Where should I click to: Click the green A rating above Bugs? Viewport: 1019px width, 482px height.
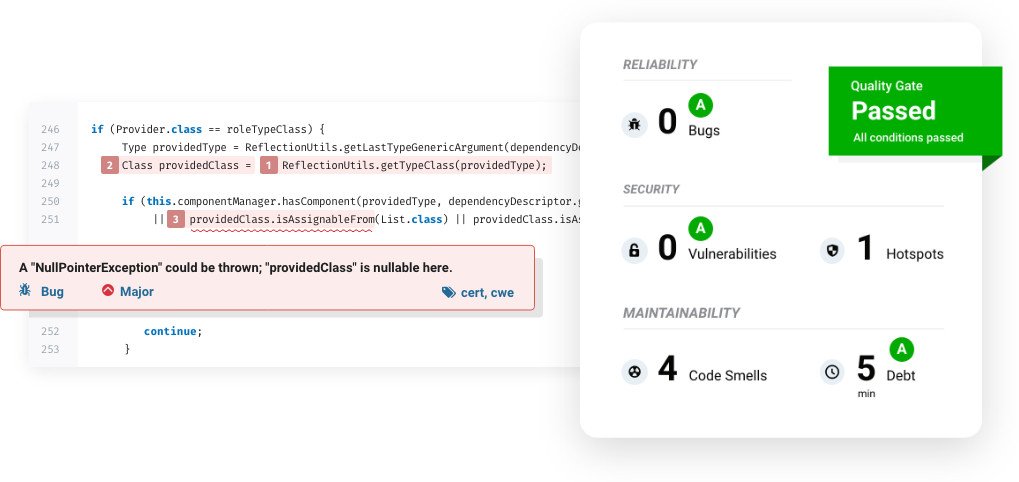[x=701, y=105]
